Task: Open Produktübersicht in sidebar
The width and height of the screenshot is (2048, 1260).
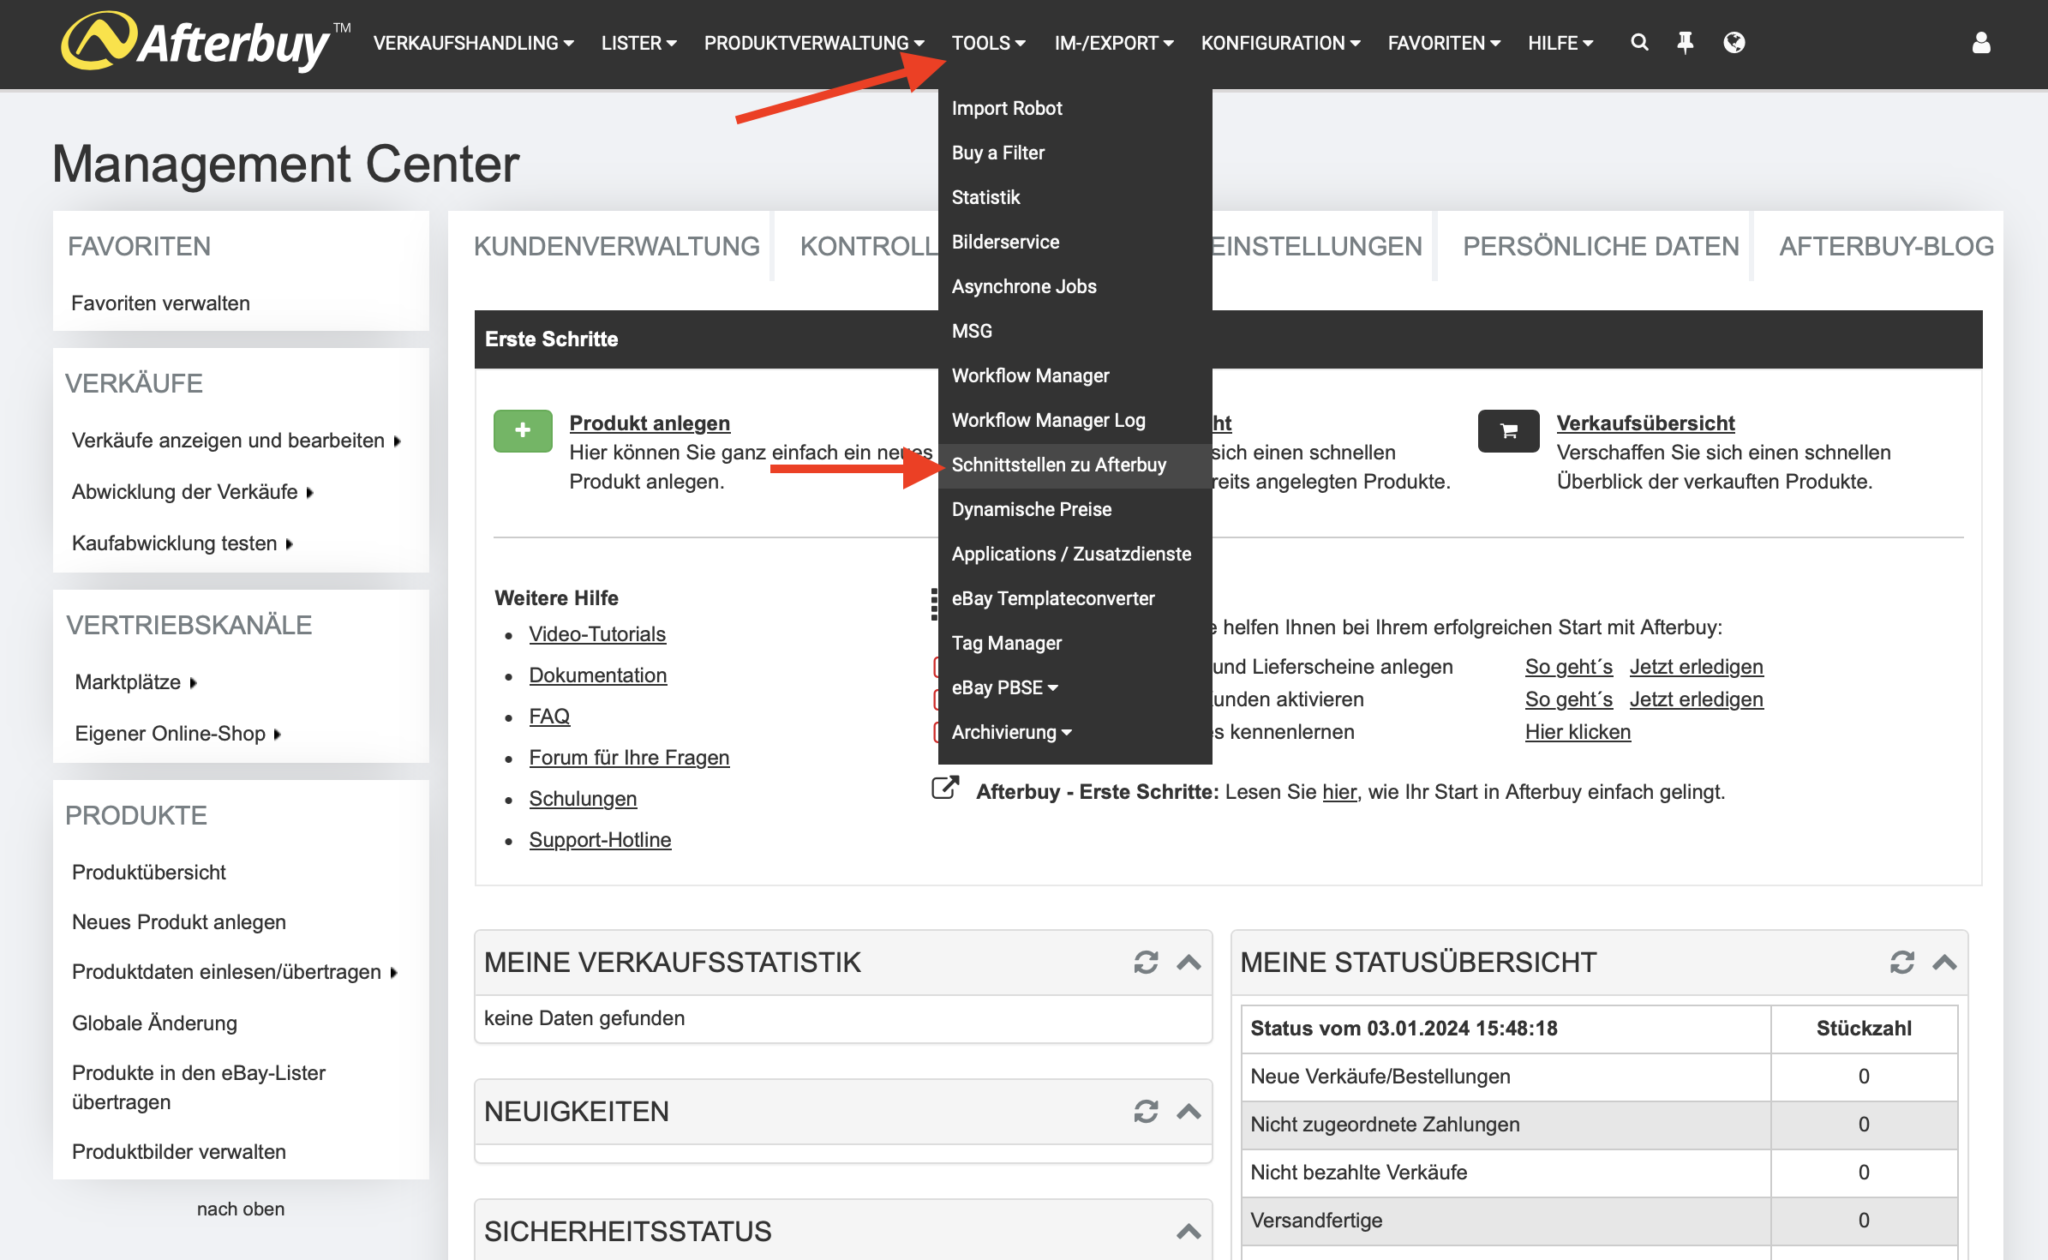Action: click(x=149, y=872)
